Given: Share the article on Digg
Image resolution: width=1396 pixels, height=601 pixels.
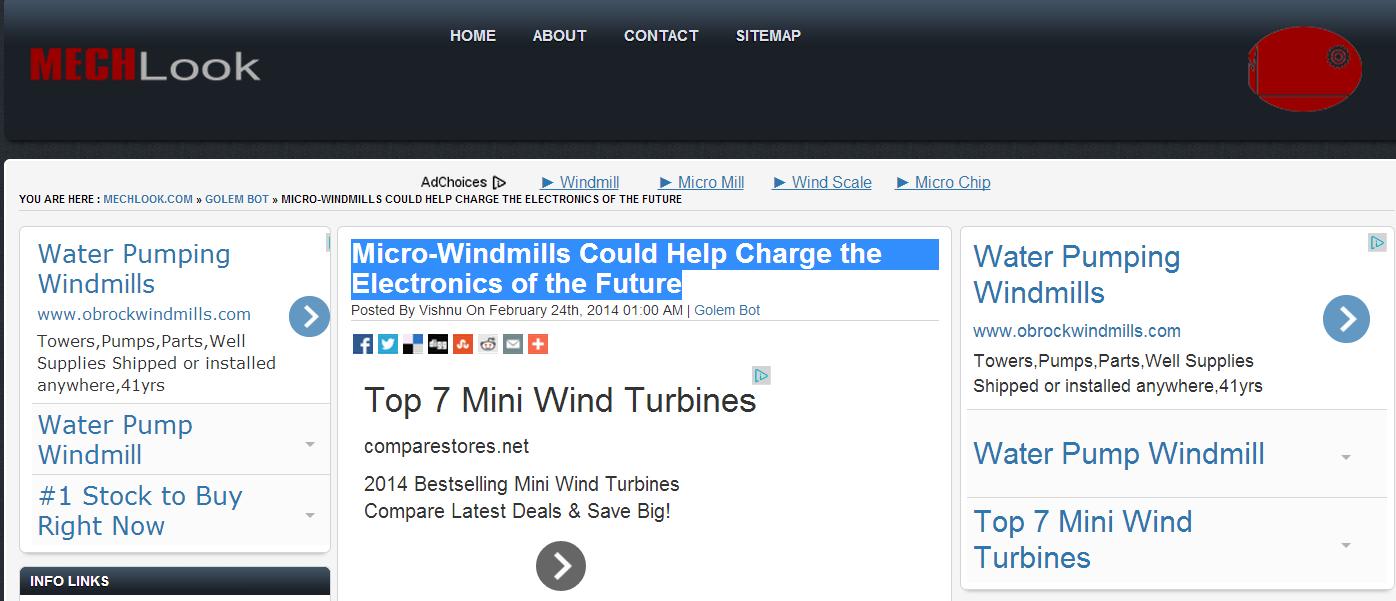Looking at the screenshot, I should click(438, 344).
